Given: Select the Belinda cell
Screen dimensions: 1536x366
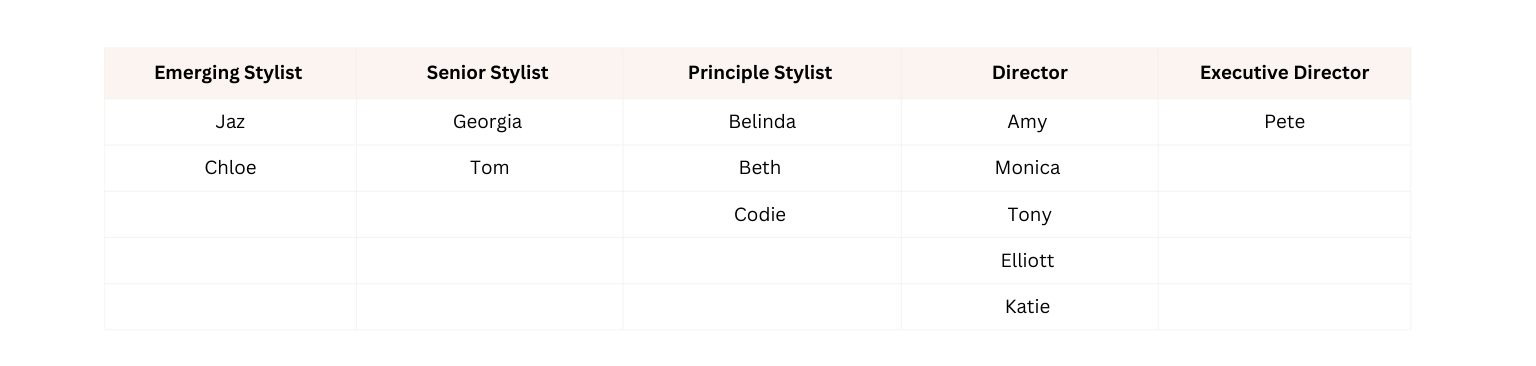Looking at the screenshot, I should pyautogui.click(x=761, y=122).
